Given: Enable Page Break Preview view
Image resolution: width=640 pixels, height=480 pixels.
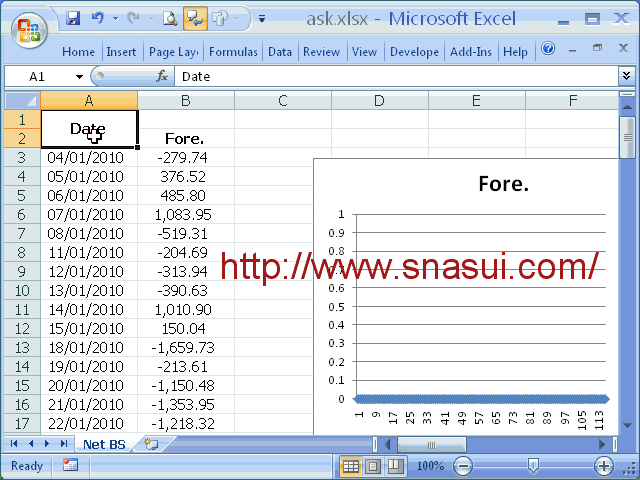Looking at the screenshot, I should 393,466.
